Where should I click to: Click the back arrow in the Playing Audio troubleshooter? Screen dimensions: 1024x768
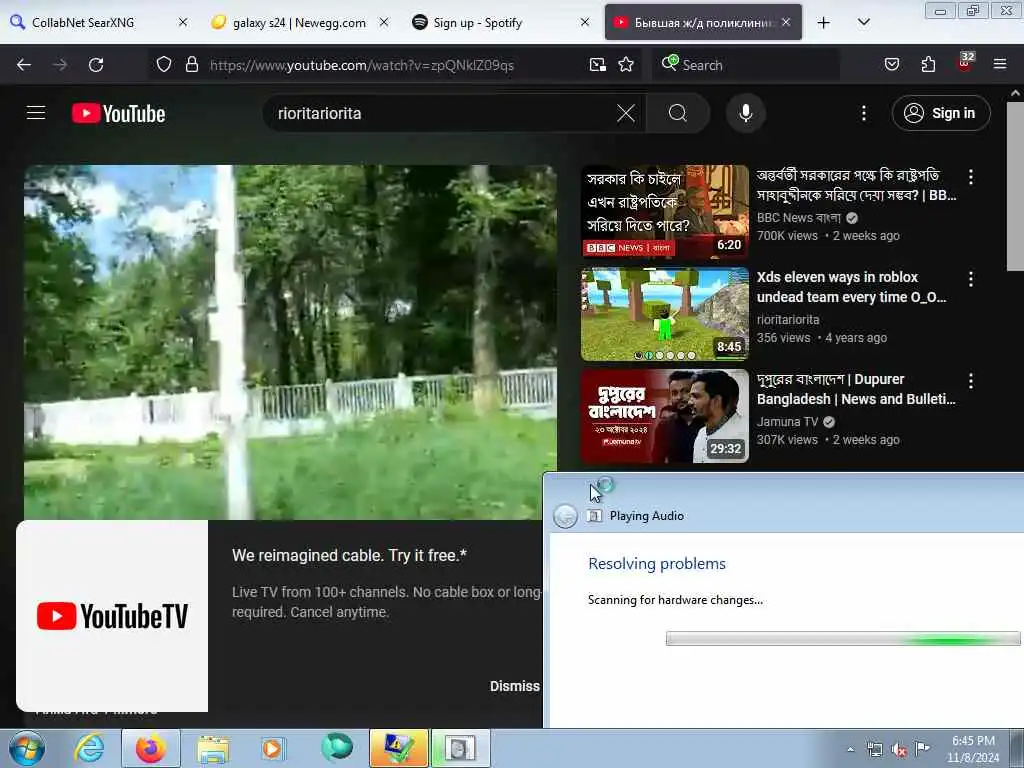(565, 516)
